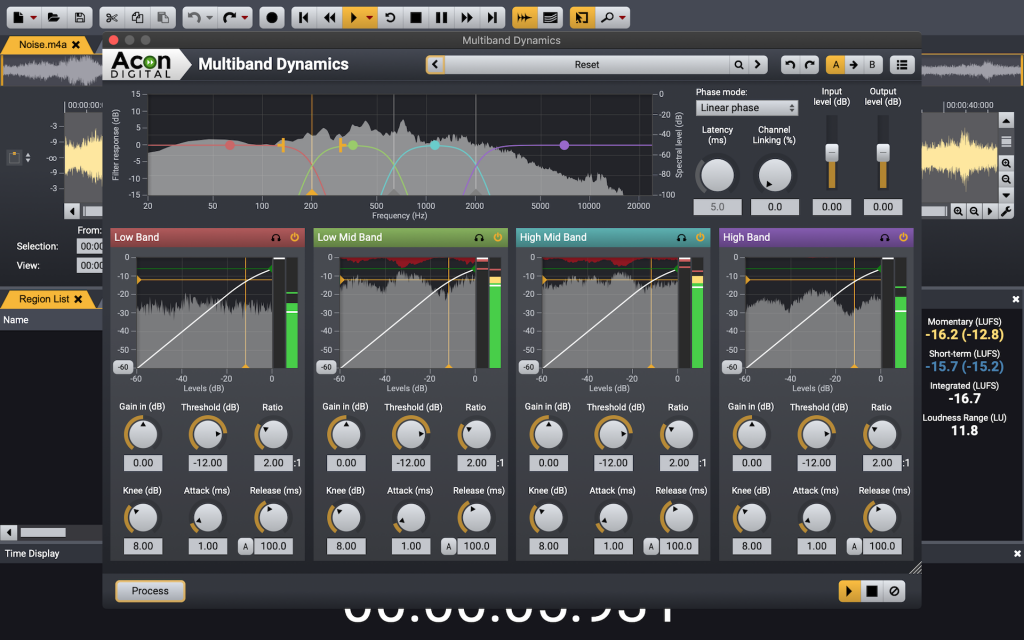Image resolution: width=1024 pixels, height=640 pixels.
Task: Toggle the High Band power button
Action: [903, 238]
